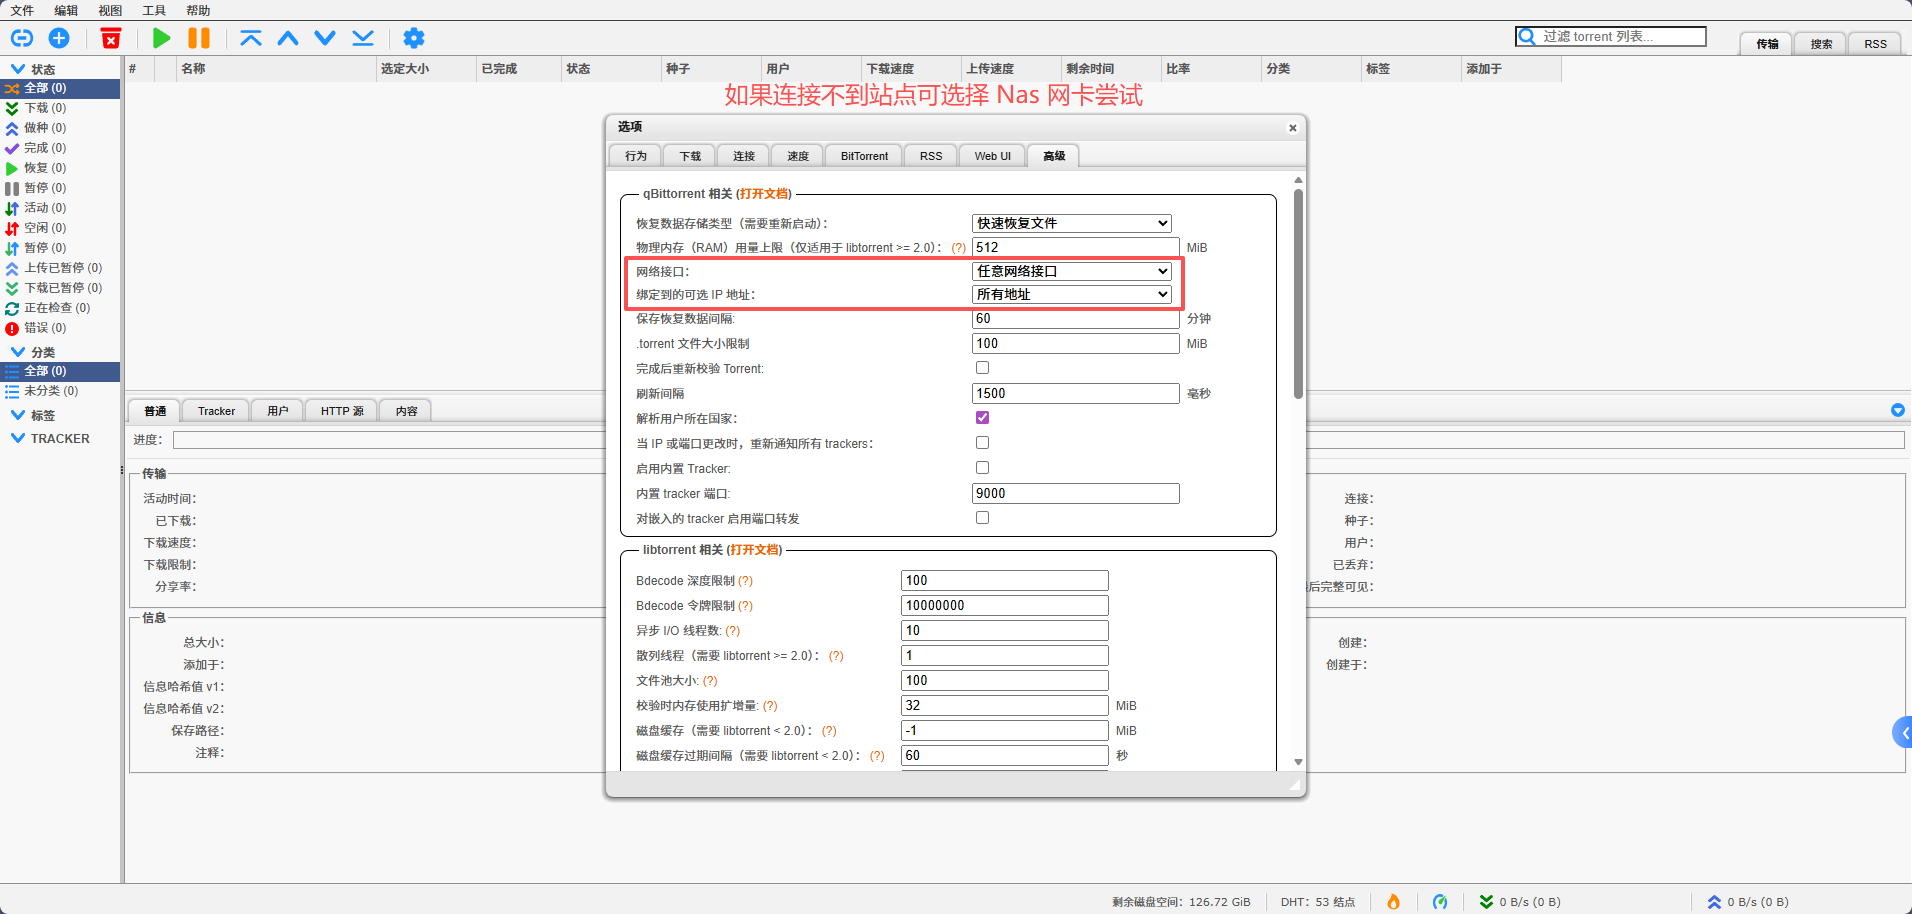The width and height of the screenshot is (1912, 914).
Task: Open the optional IP address dropdown
Action: pos(1071,294)
